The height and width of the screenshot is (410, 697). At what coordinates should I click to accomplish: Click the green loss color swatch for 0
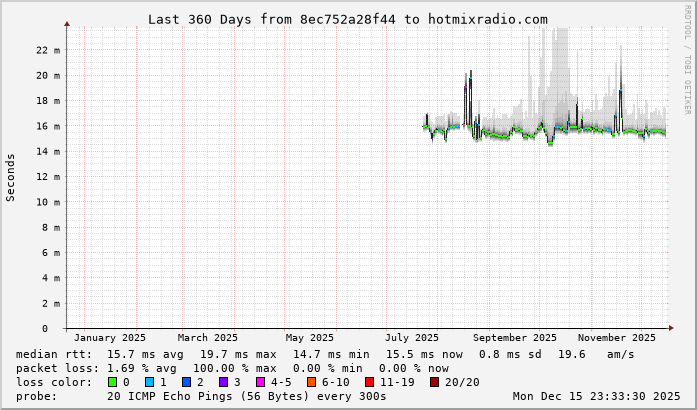113,382
